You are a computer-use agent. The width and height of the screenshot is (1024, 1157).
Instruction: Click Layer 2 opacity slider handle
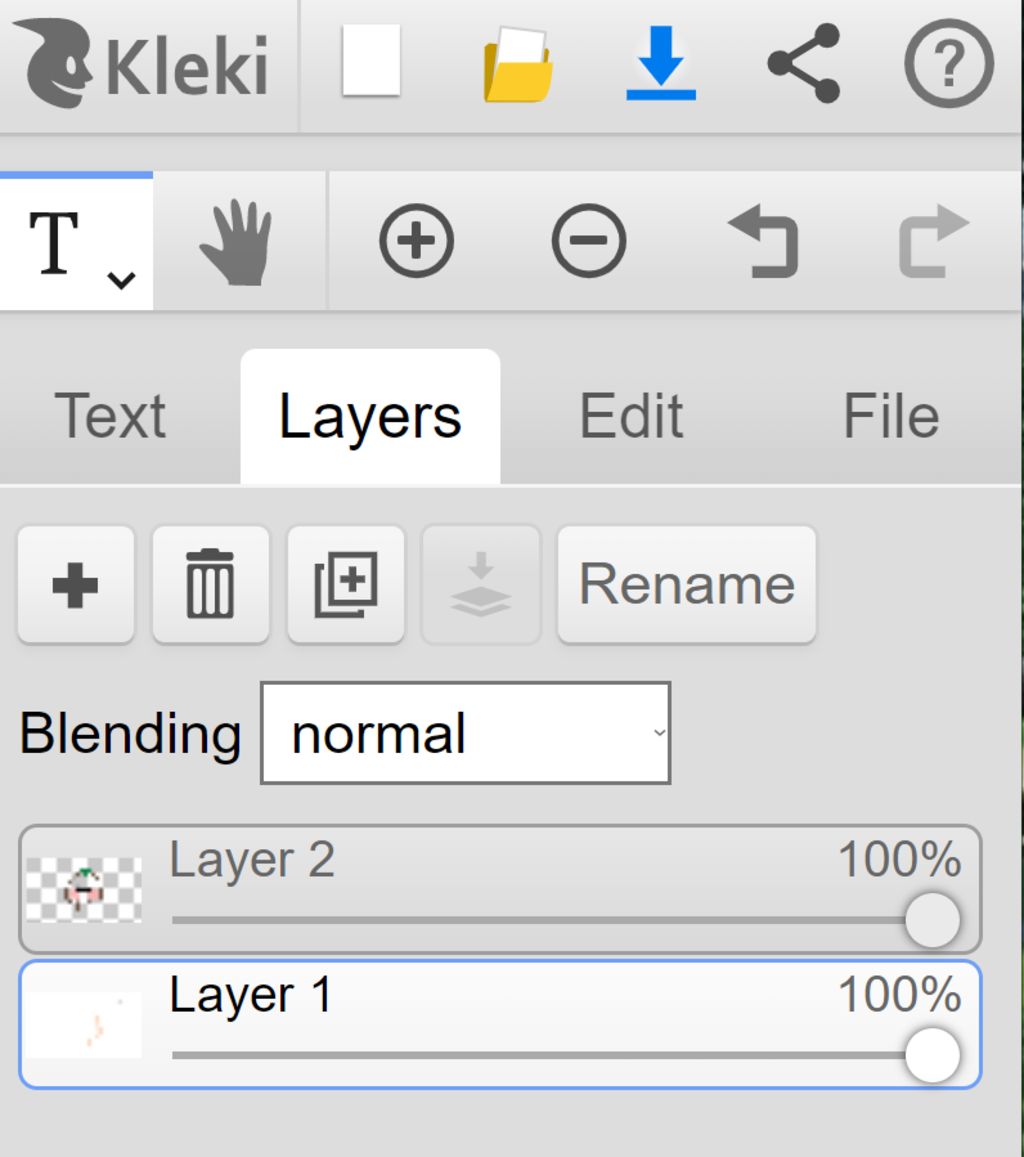932,920
